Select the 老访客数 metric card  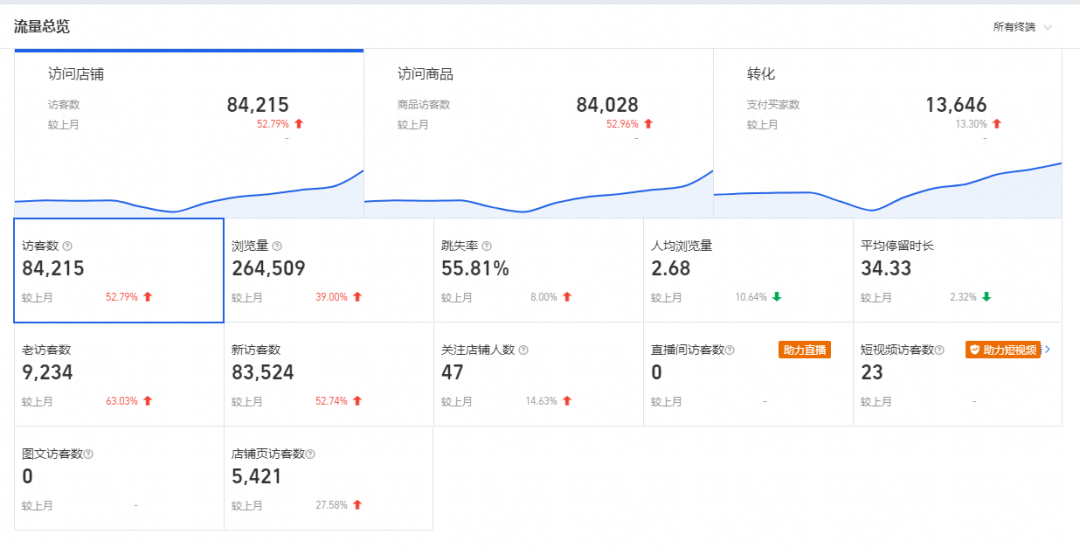[118, 375]
